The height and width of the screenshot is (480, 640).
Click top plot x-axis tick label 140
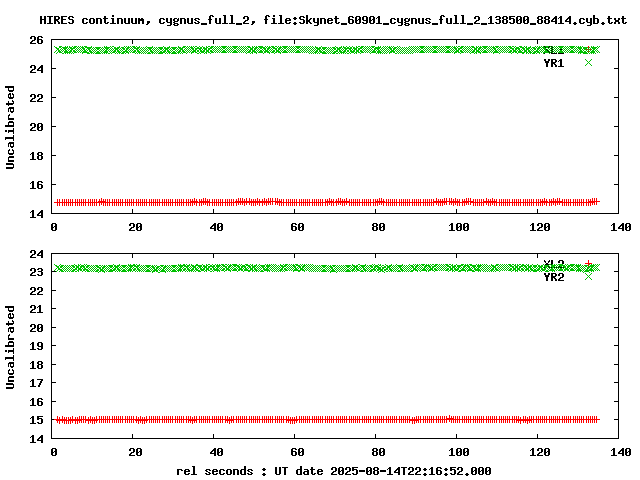tap(621, 227)
